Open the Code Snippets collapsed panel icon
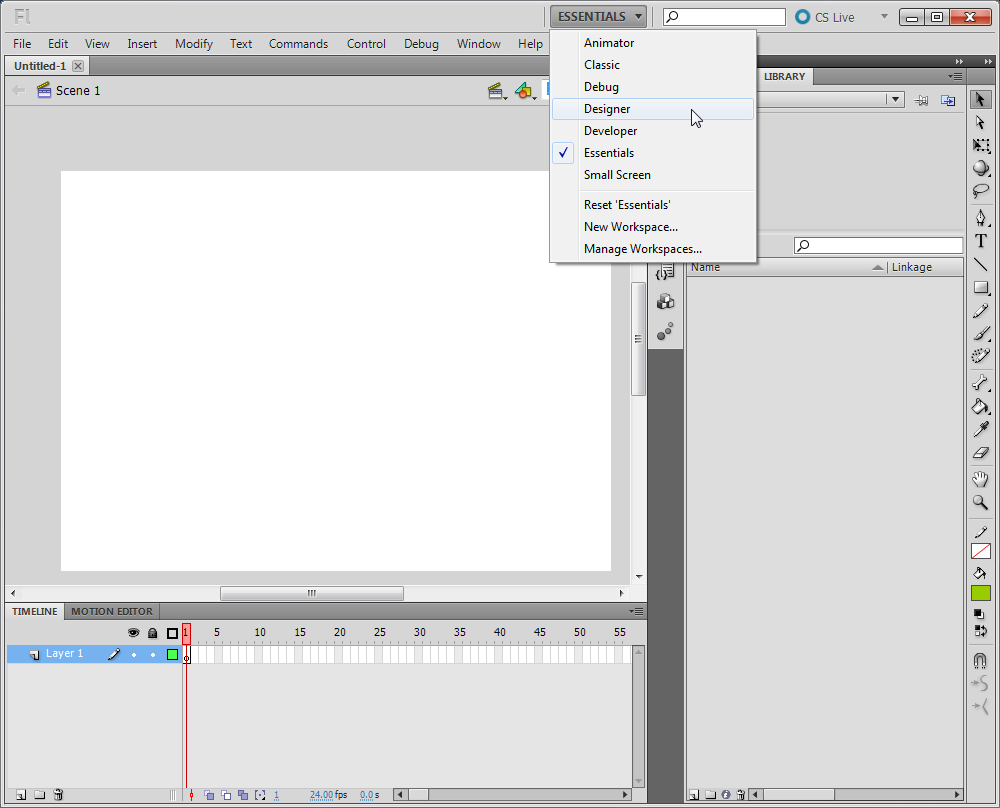The image size is (1000, 808). (665, 272)
